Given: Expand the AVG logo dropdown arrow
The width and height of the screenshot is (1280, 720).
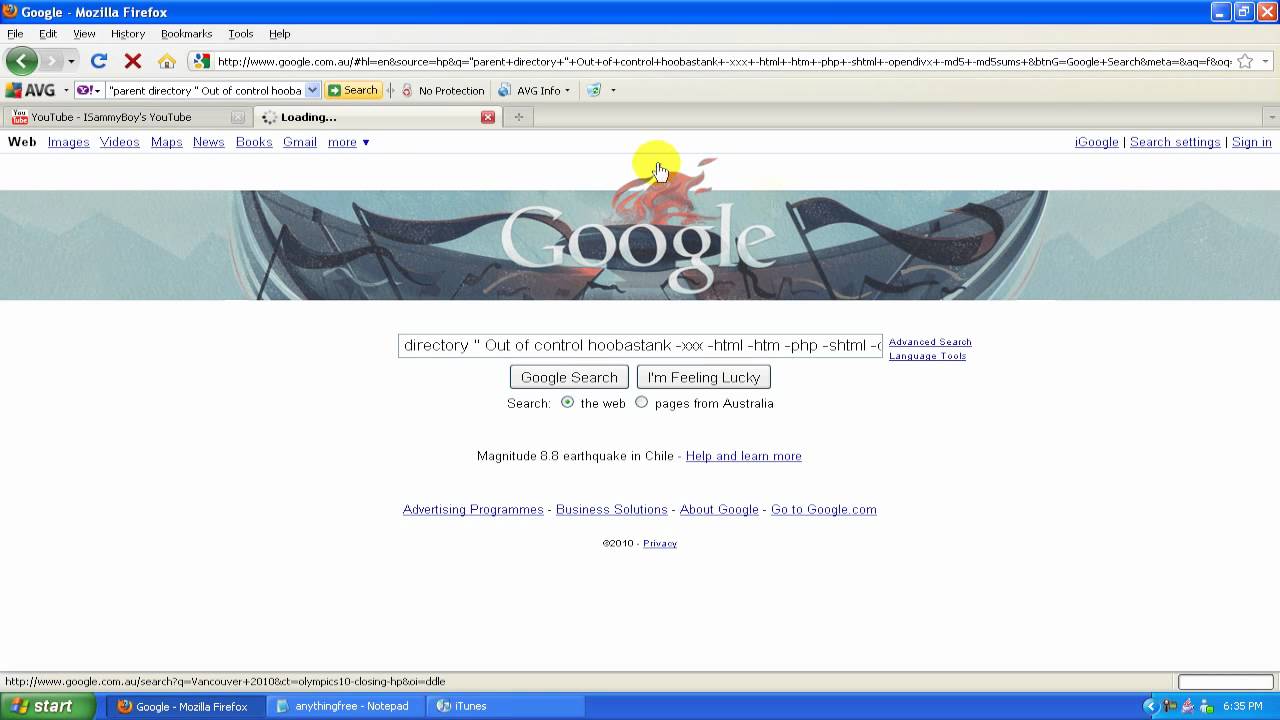Looking at the screenshot, I should [x=66, y=90].
